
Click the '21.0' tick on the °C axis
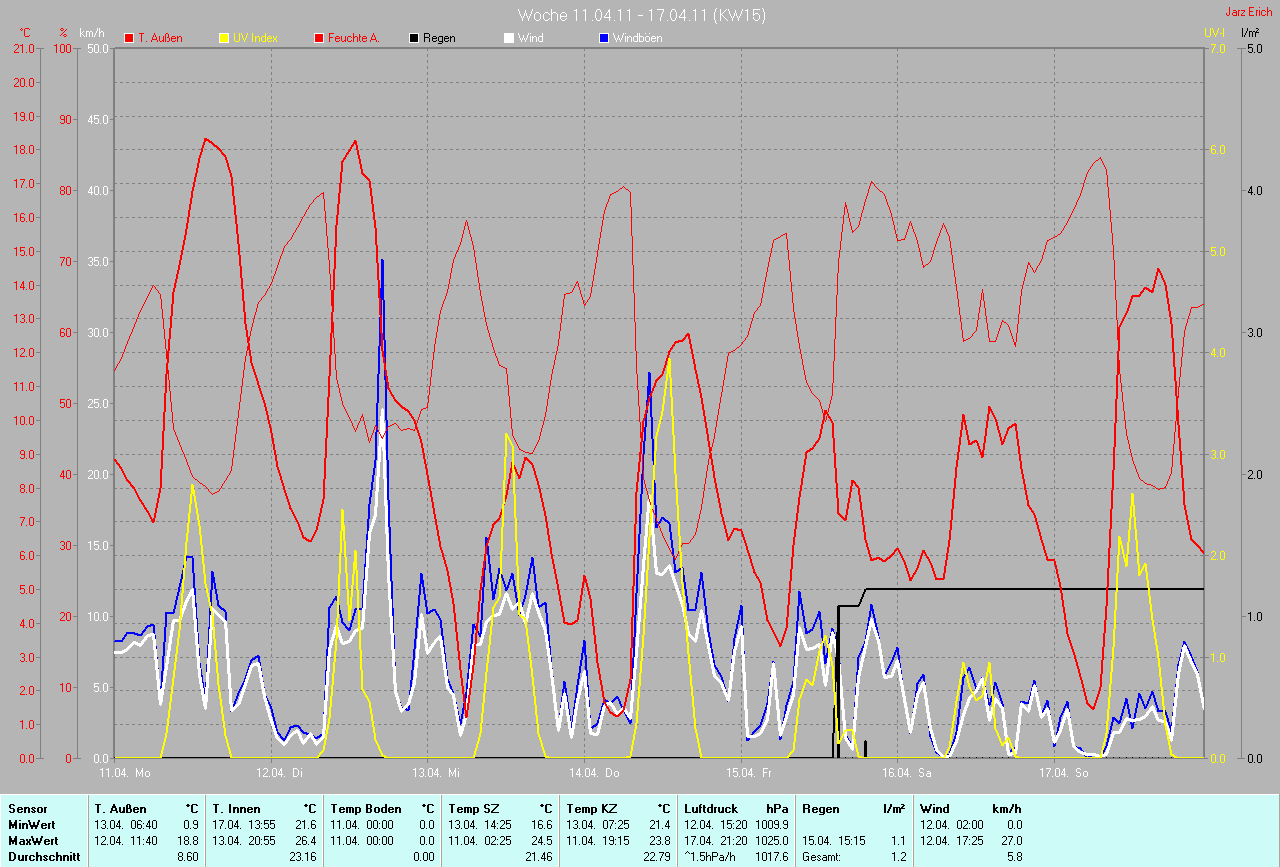point(23,48)
